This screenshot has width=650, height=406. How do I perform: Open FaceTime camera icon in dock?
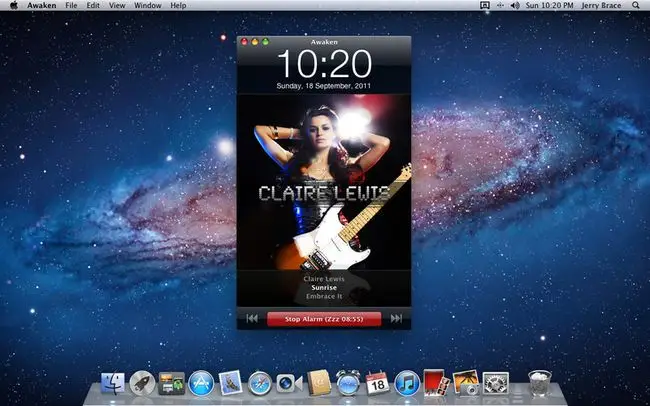click(289, 383)
